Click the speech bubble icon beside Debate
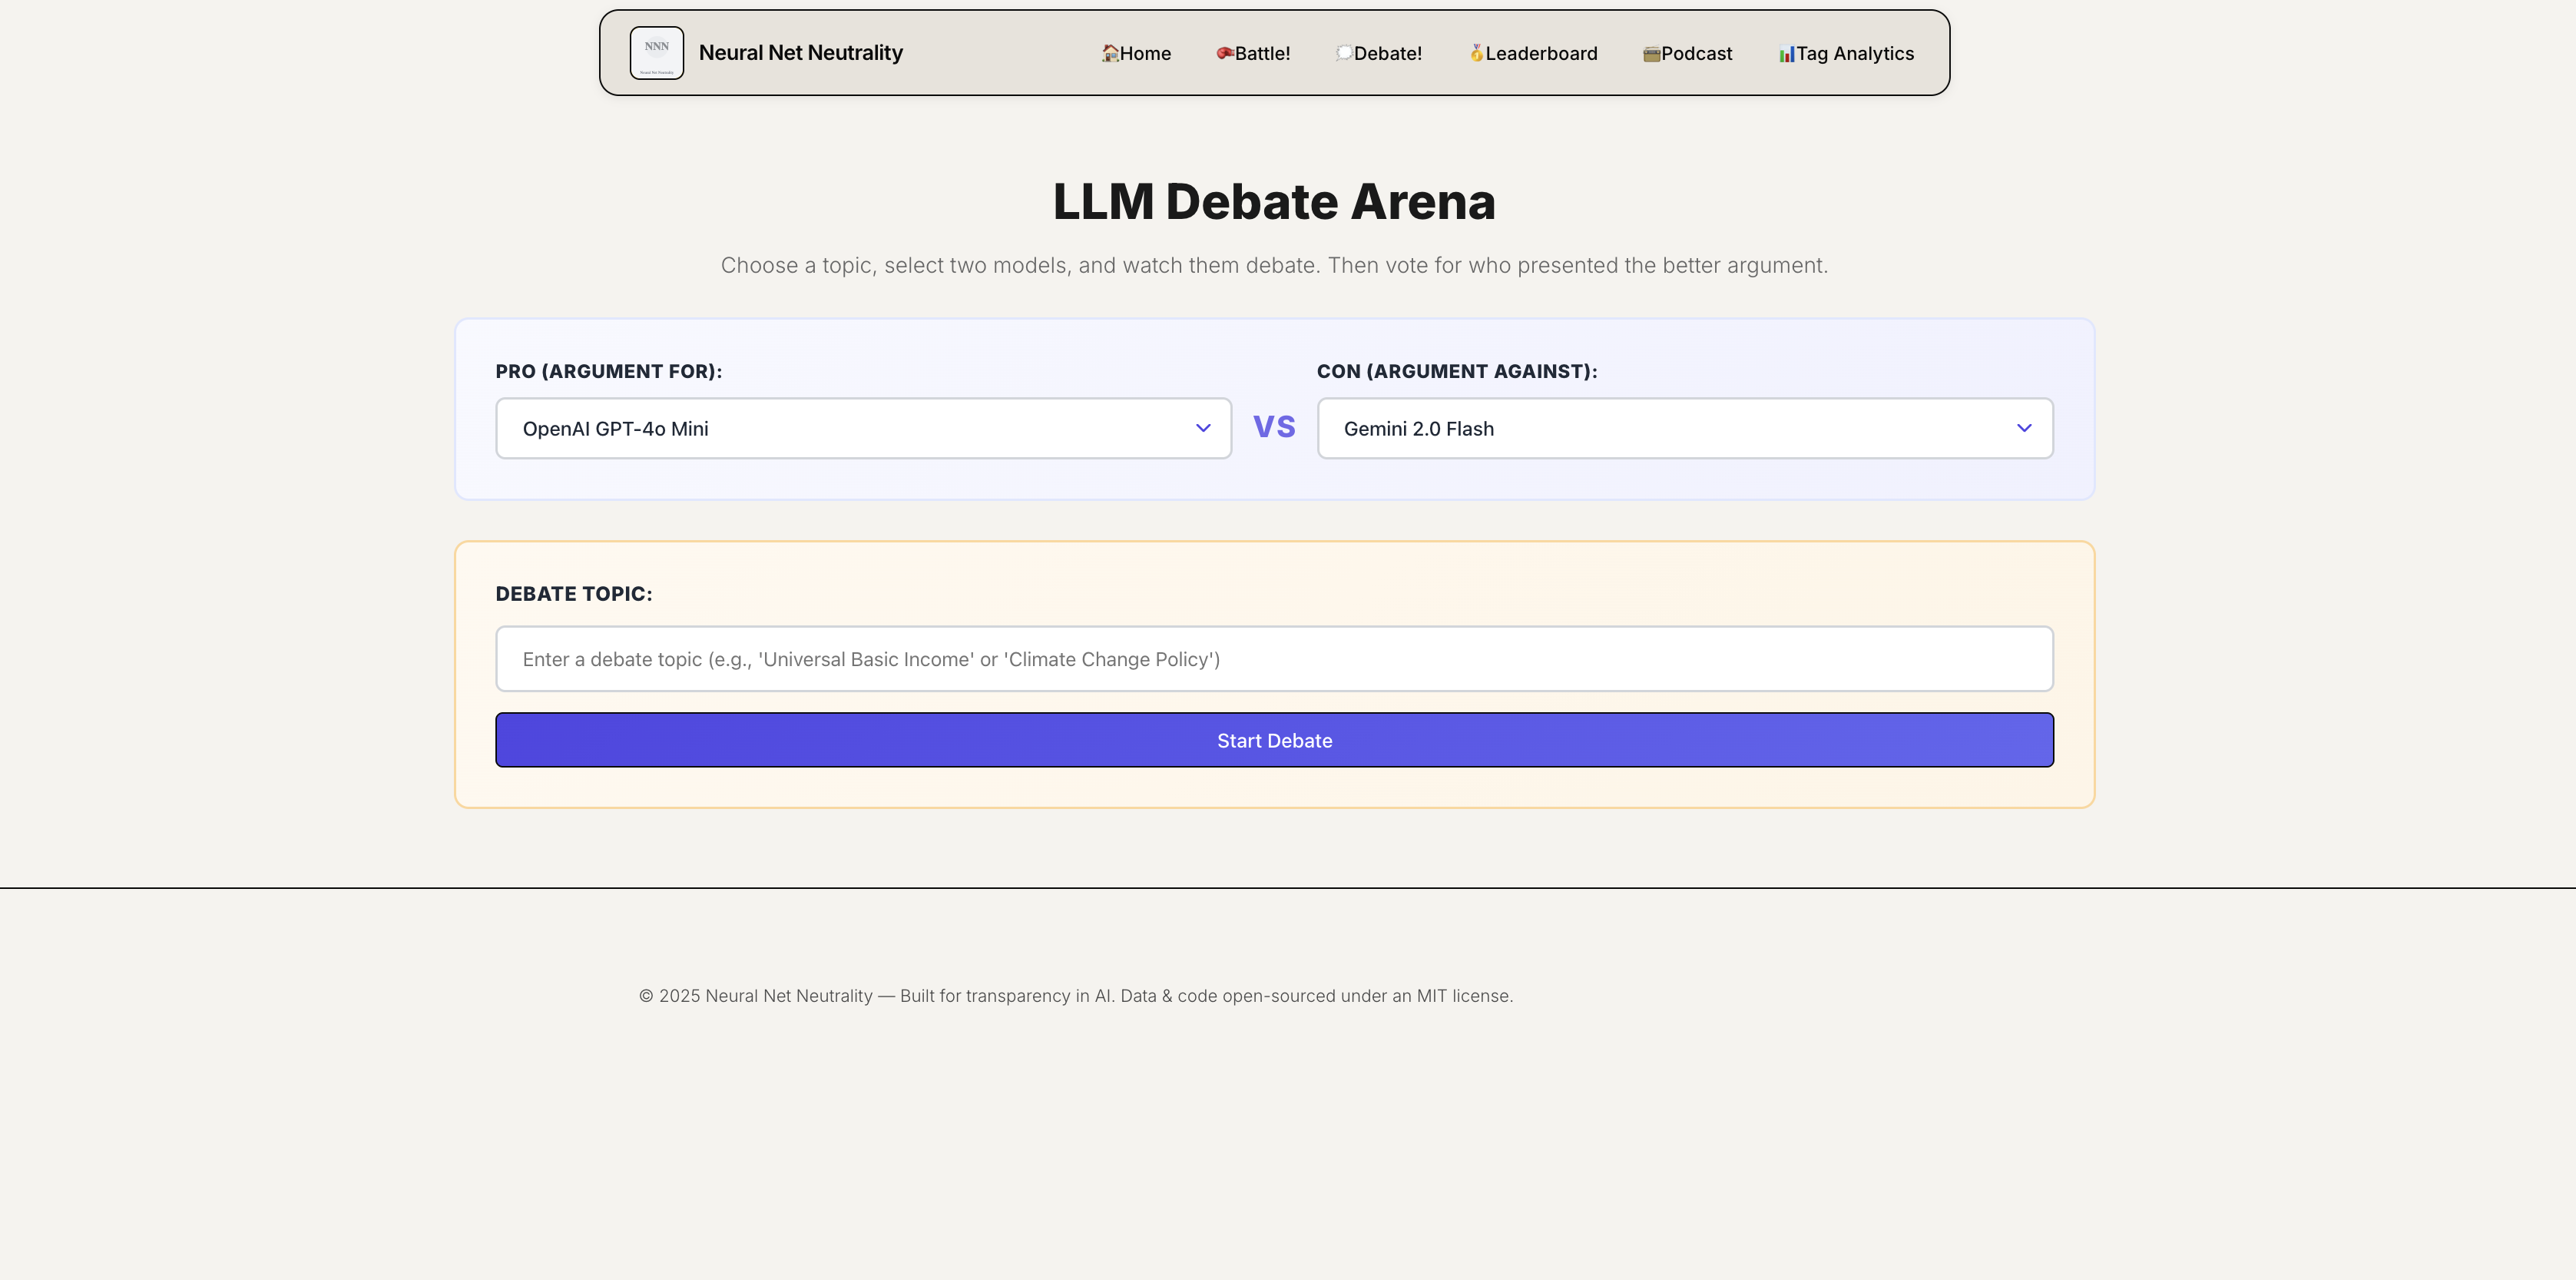The image size is (2576, 1280). (1343, 53)
